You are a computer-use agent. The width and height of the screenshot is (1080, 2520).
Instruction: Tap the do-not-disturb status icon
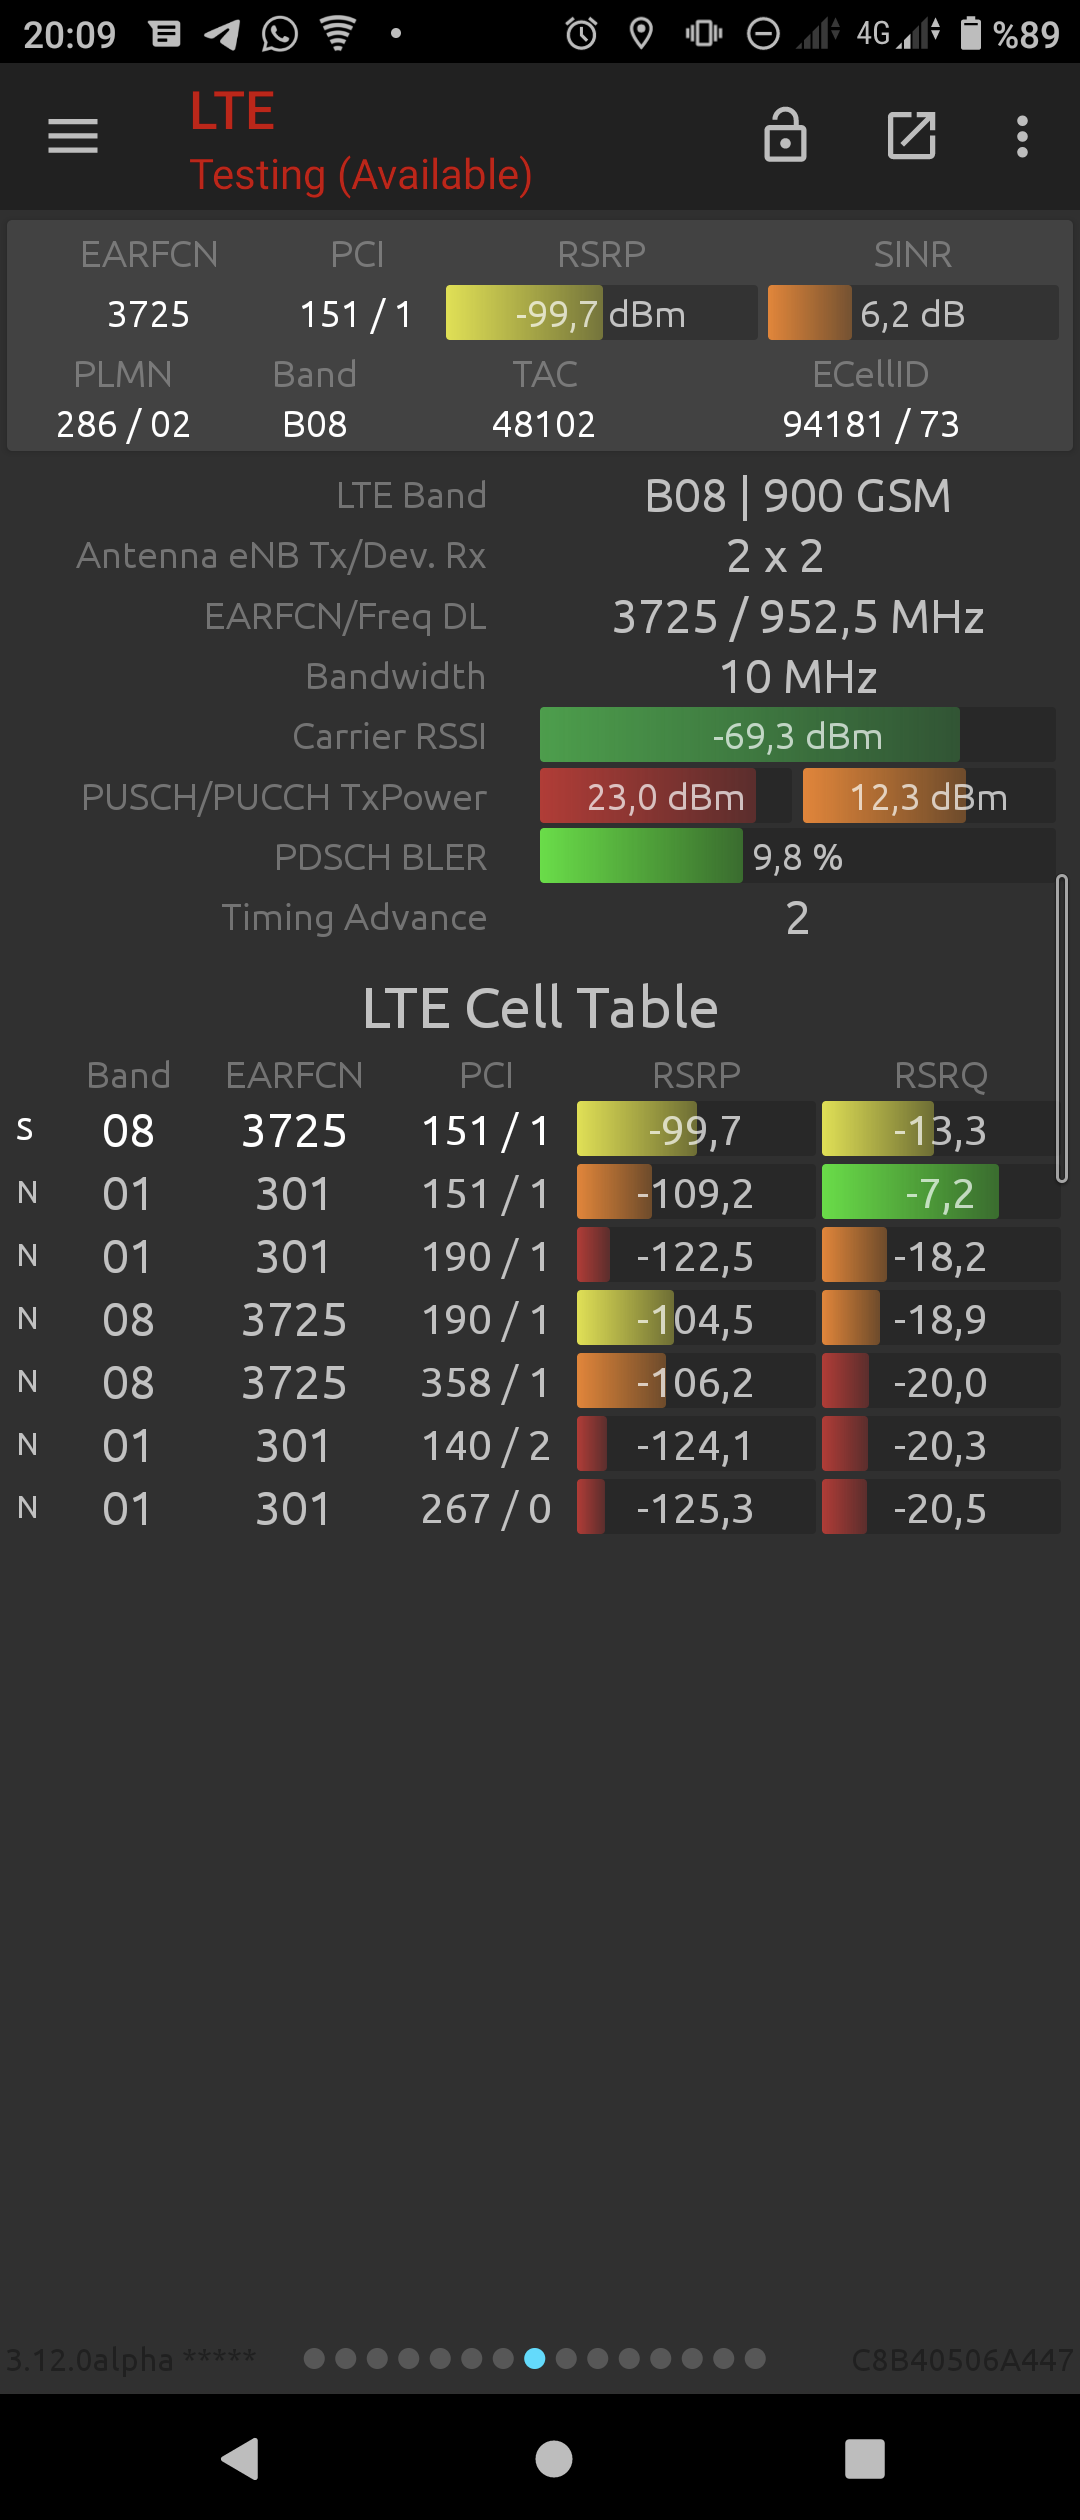tap(763, 34)
